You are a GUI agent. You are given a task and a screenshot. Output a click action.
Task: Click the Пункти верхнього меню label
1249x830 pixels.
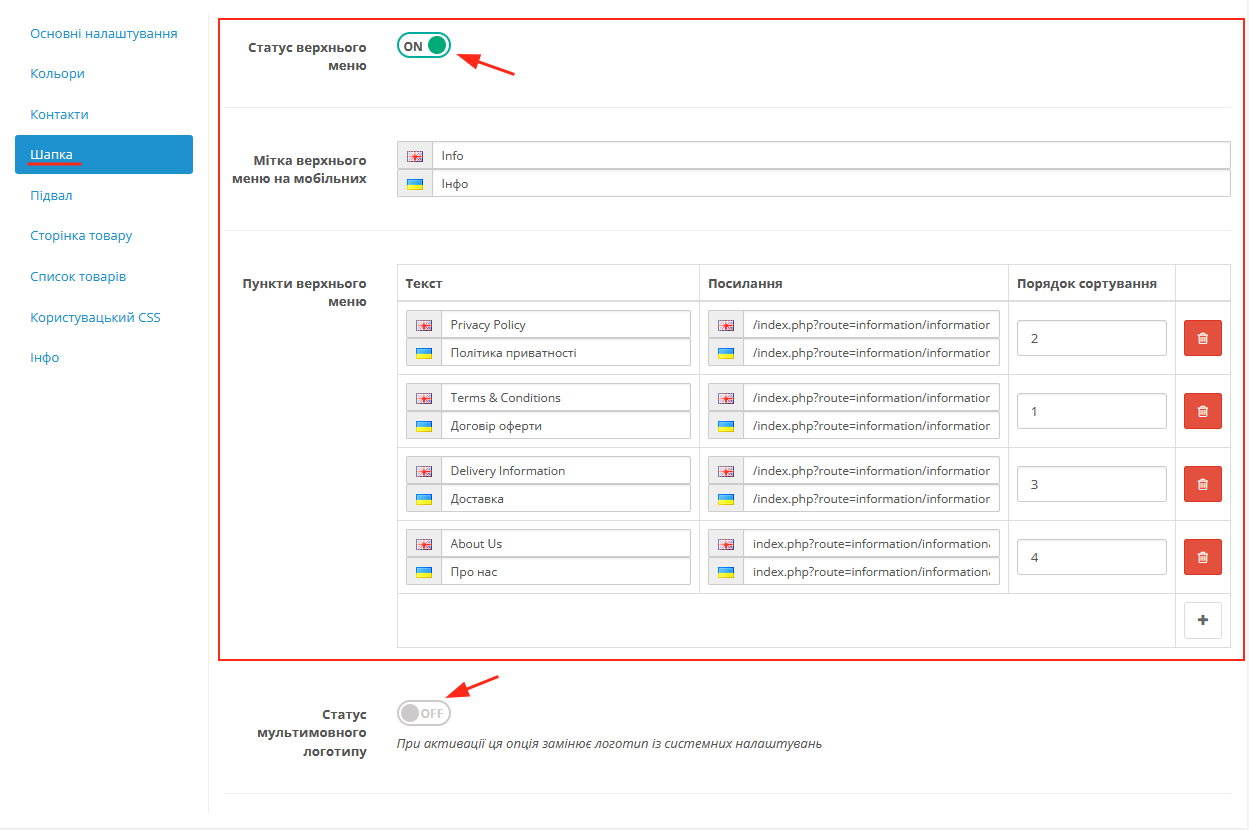pyautogui.click(x=305, y=293)
